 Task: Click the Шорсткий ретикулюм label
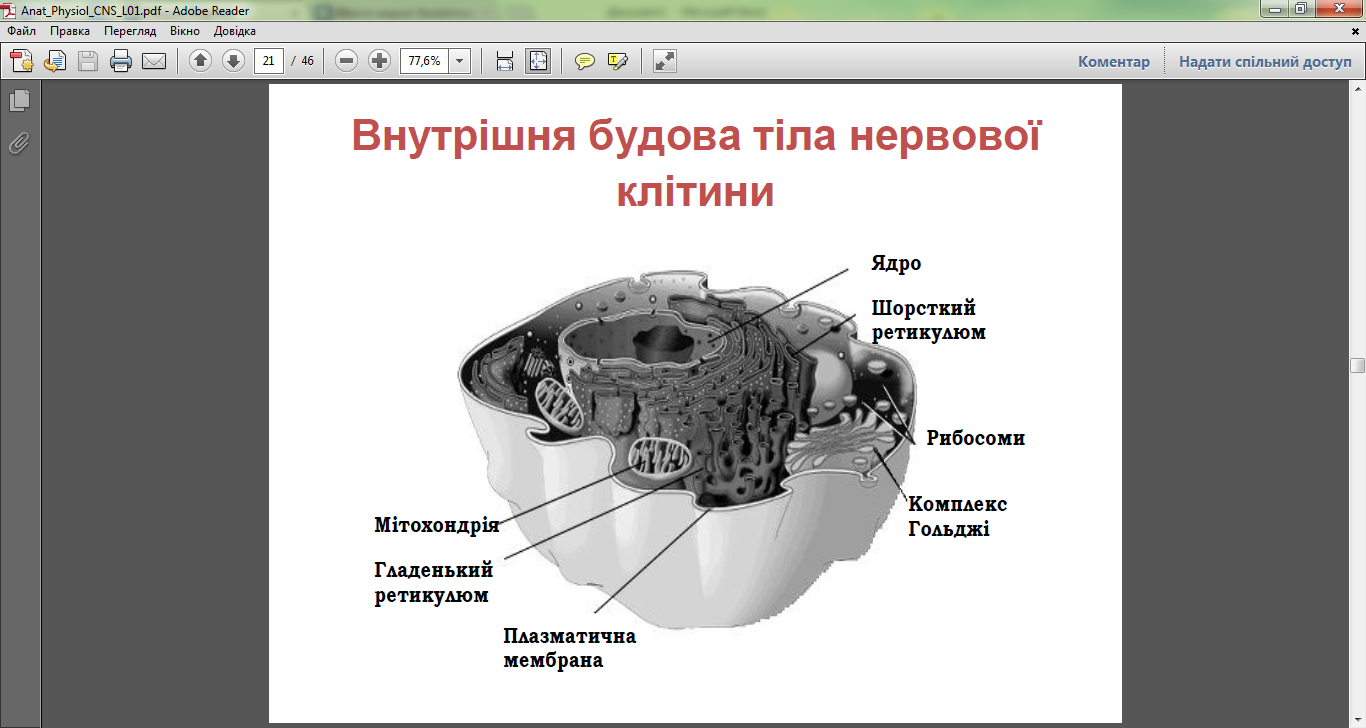(x=928, y=320)
